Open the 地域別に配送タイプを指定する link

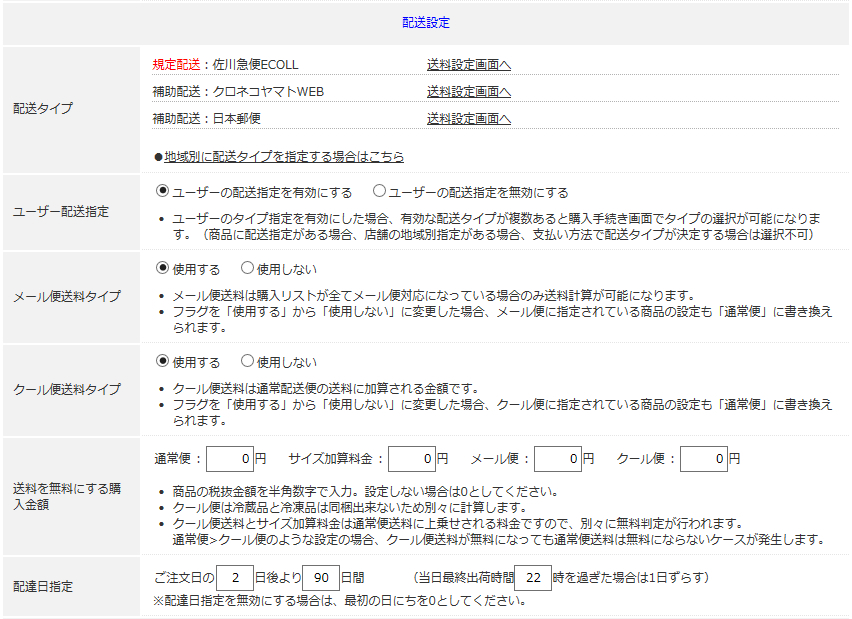[x=284, y=157]
